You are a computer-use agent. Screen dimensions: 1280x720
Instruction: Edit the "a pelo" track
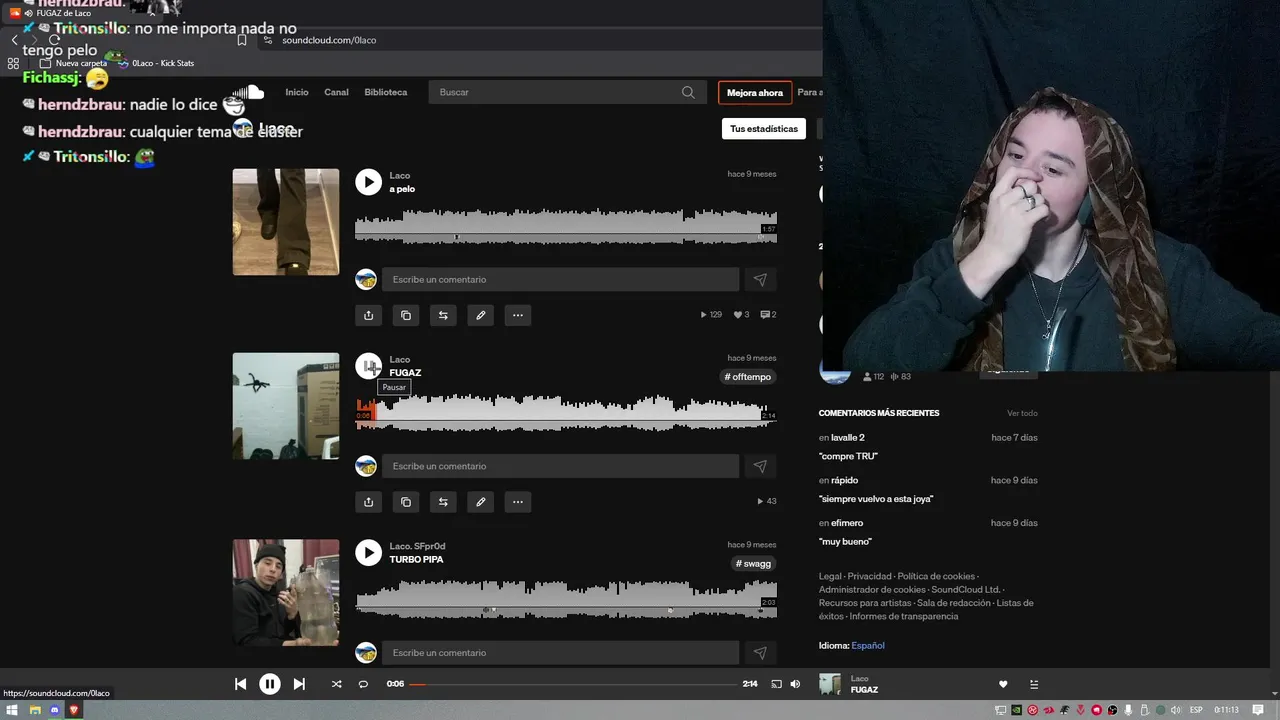pos(481,315)
